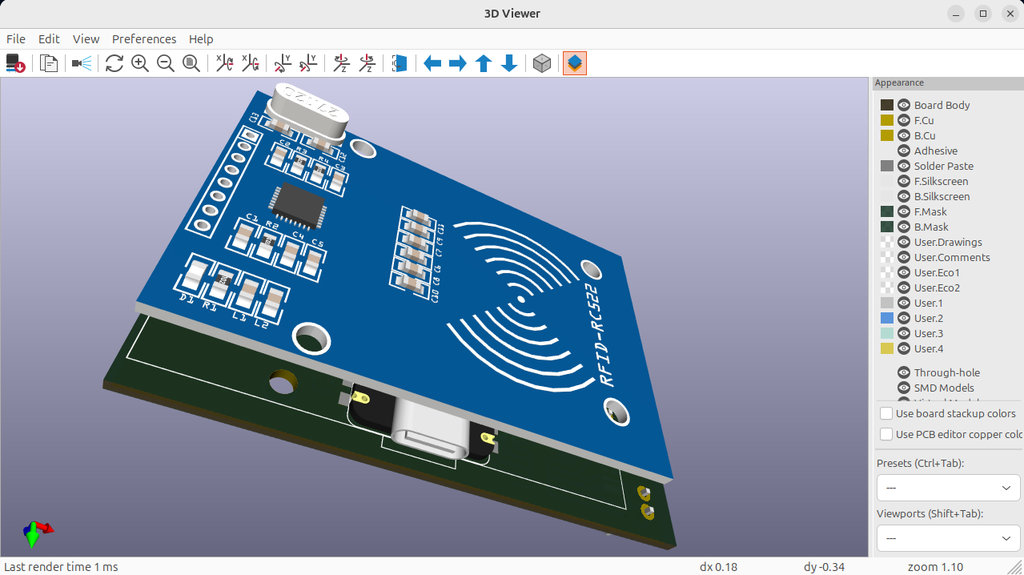1024x575 pixels.
Task: Zoom to fit the board icon
Action: pos(191,63)
